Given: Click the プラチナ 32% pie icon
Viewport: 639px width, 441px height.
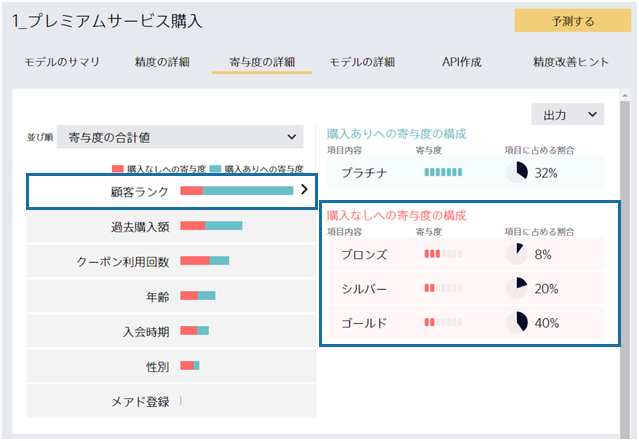Looking at the screenshot, I should [x=517, y=172].
